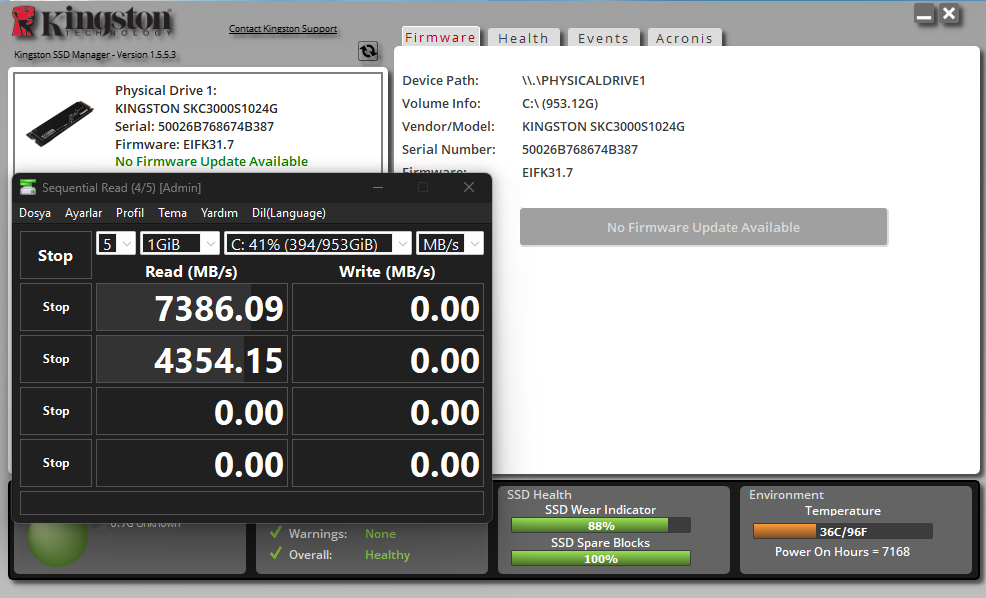Image resolution: width=986 pixels, height=598 pixels.
Task: Click Stop button in the third test row
Action: coord(56,411)
